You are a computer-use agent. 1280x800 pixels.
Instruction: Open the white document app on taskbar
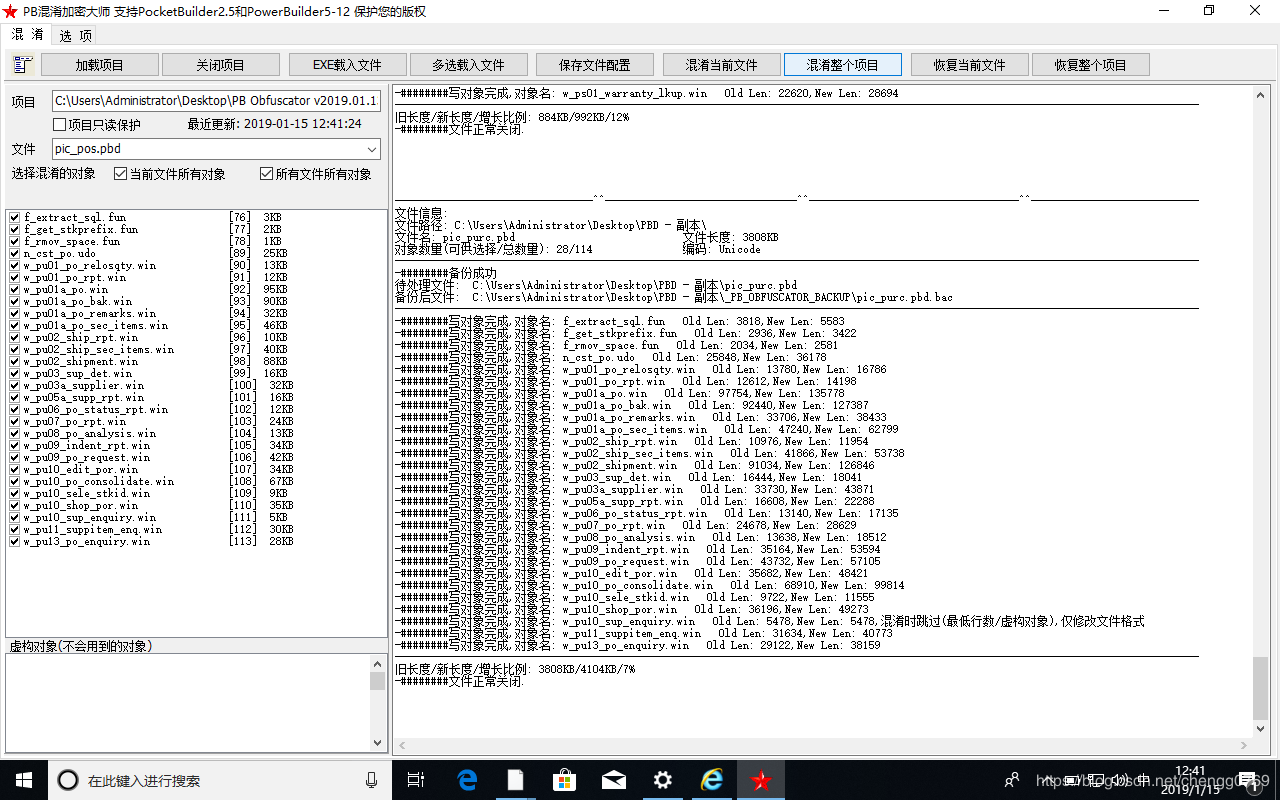coord(516,780)
